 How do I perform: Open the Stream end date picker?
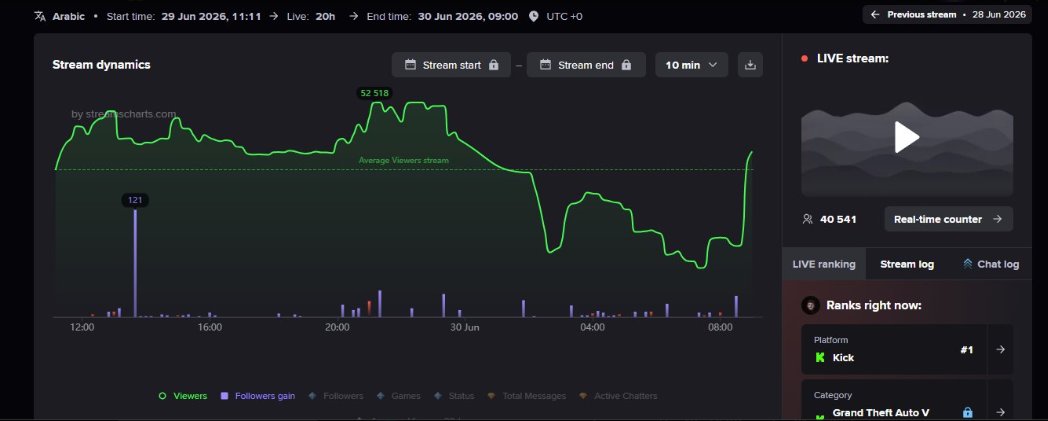click(x=586, y=65)
